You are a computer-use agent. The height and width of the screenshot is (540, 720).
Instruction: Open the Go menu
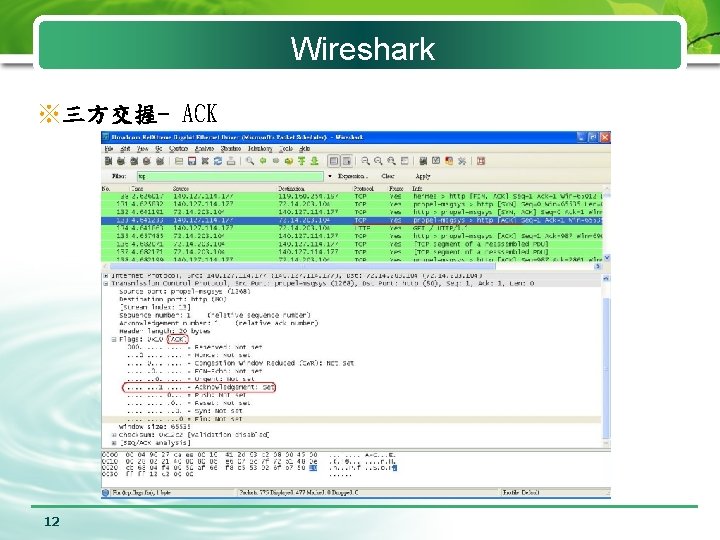(159, 149)
